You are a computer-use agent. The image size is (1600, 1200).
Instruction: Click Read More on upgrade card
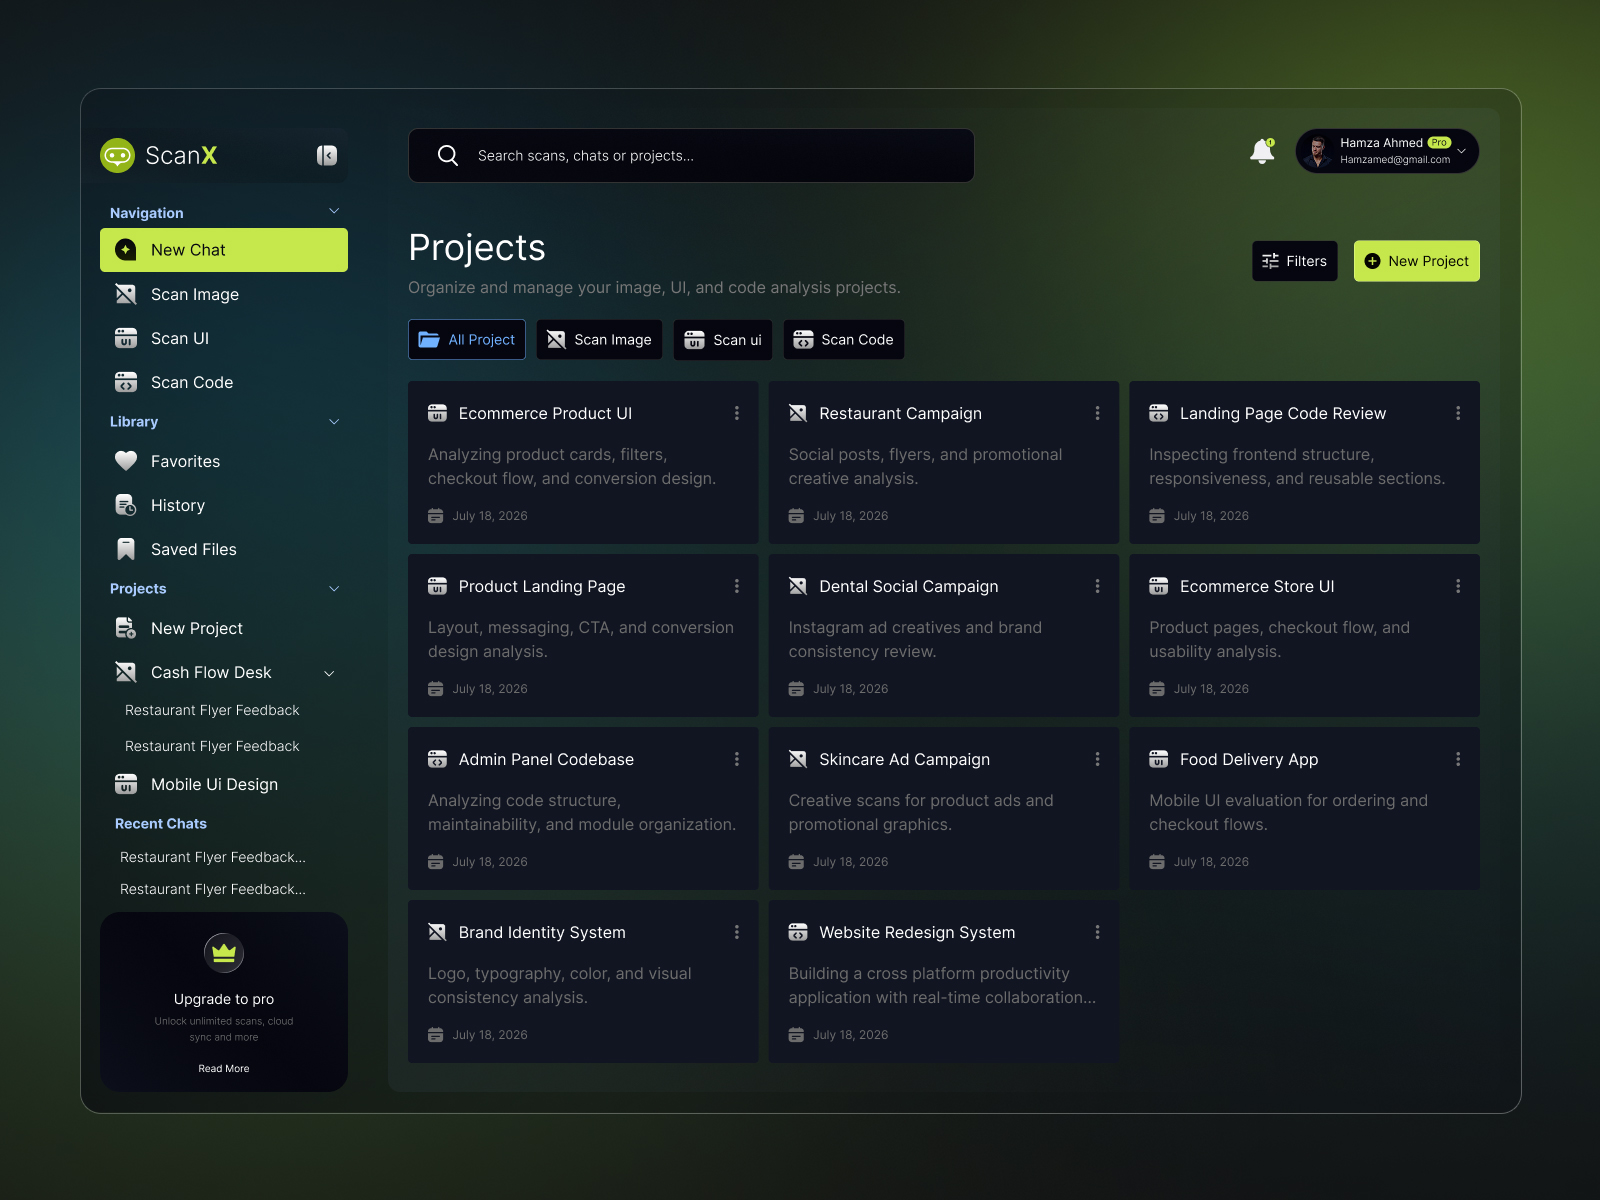[x=224, y=1069]
